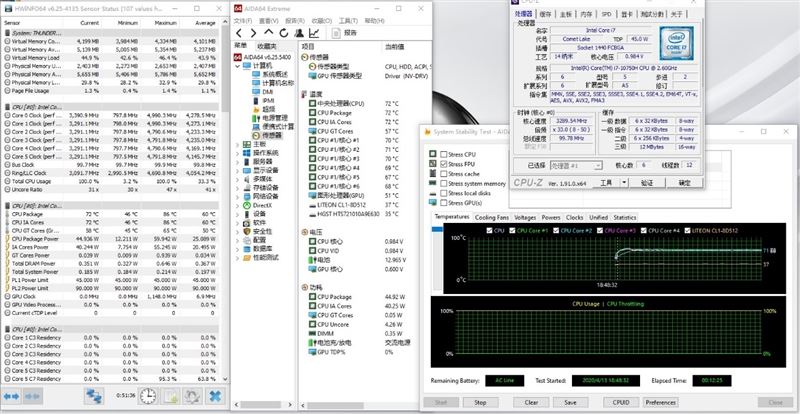Click HWiNFO save log sheet icon
Screen dimensions: 800x414
170,396
